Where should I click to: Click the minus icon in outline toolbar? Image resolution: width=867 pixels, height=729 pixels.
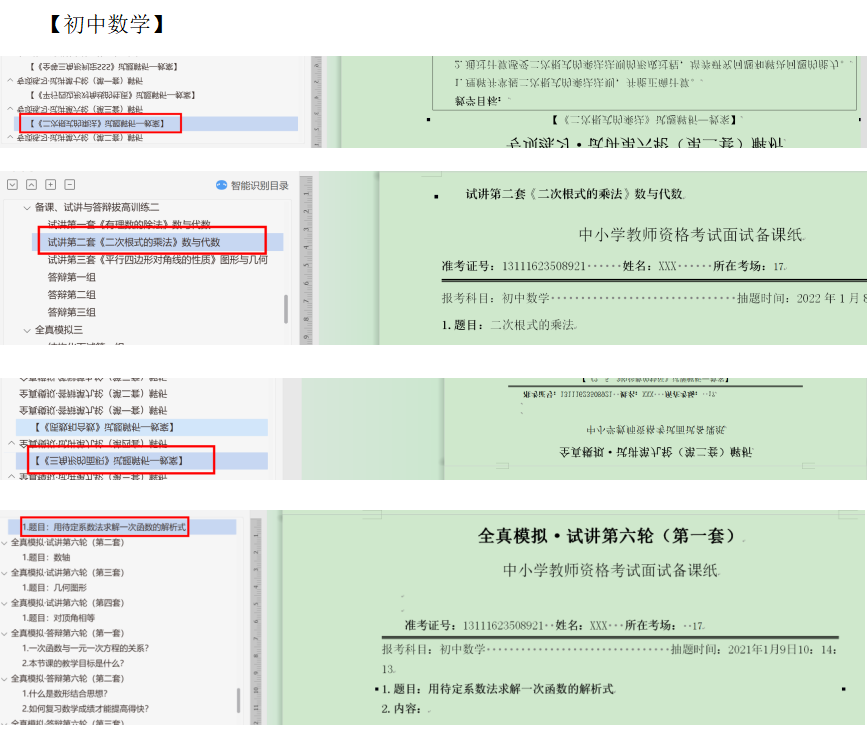pyautogui.click(x=70, y=185)
